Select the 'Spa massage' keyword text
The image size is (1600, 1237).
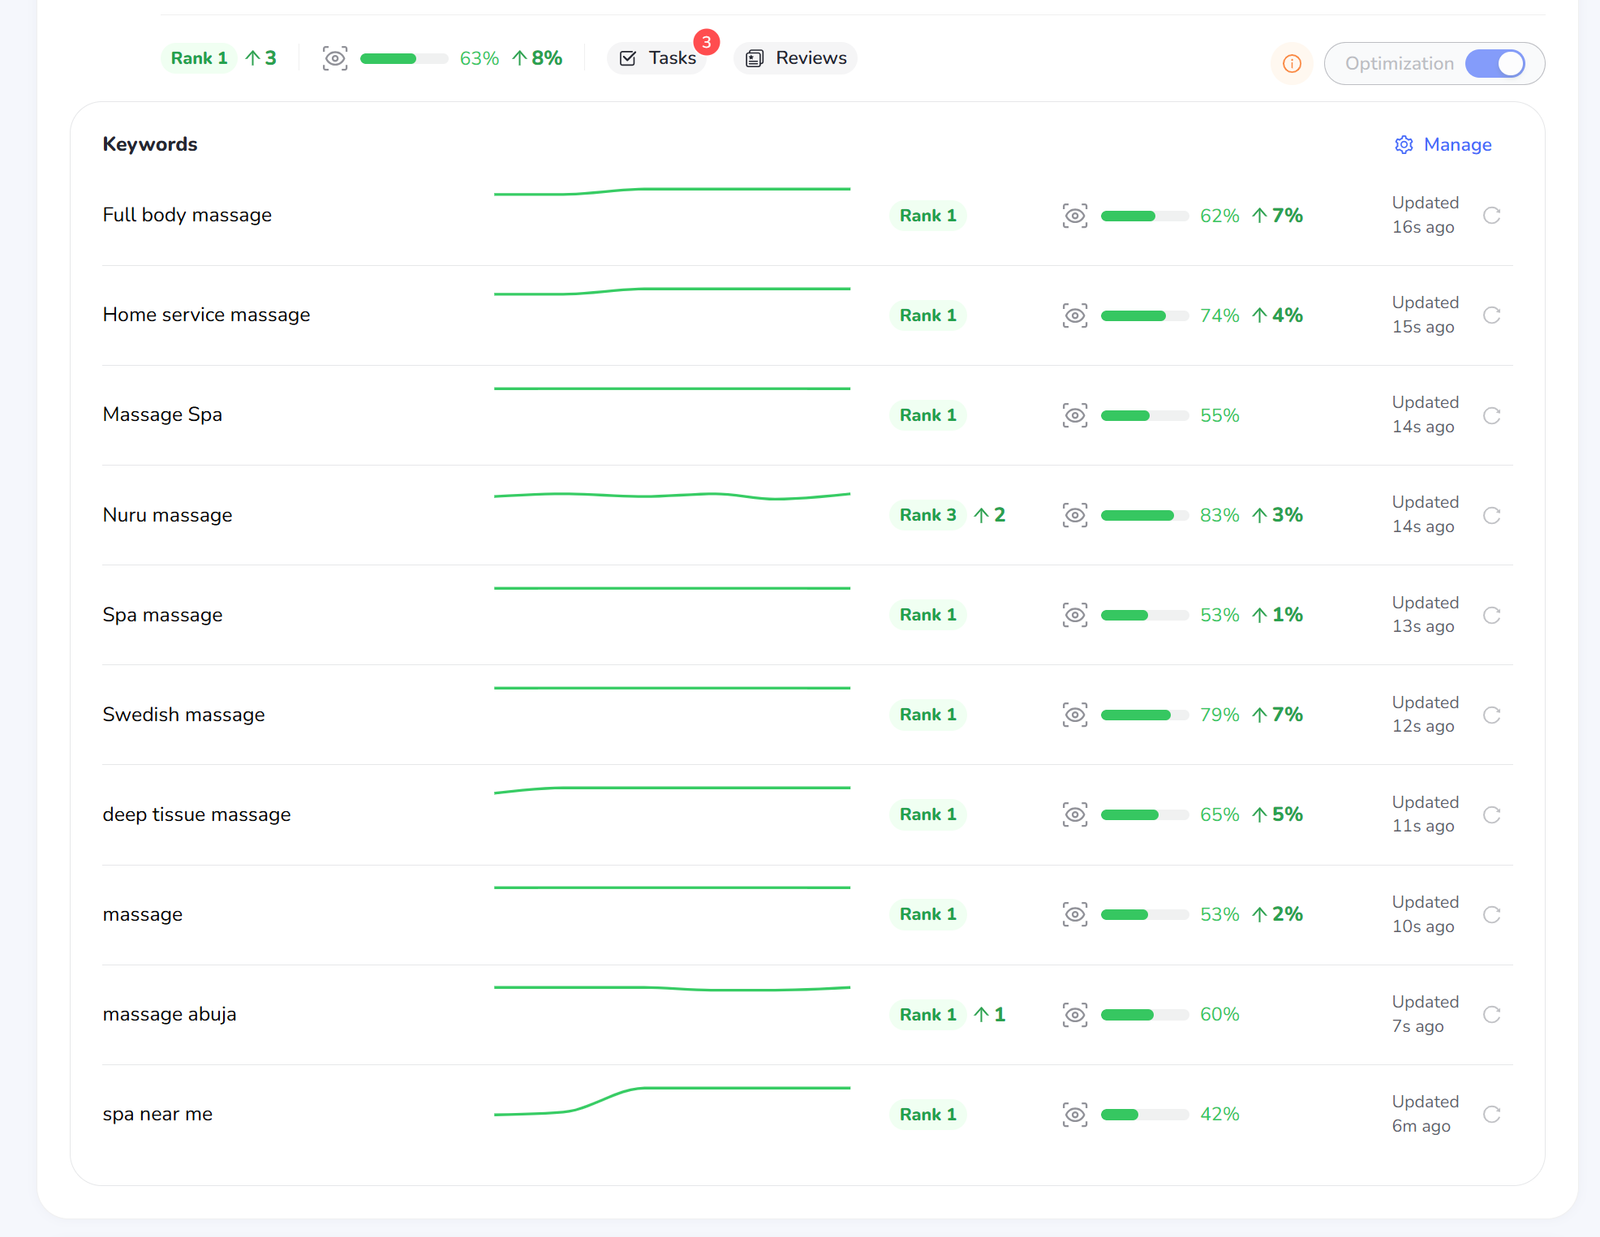pos(162,615)
